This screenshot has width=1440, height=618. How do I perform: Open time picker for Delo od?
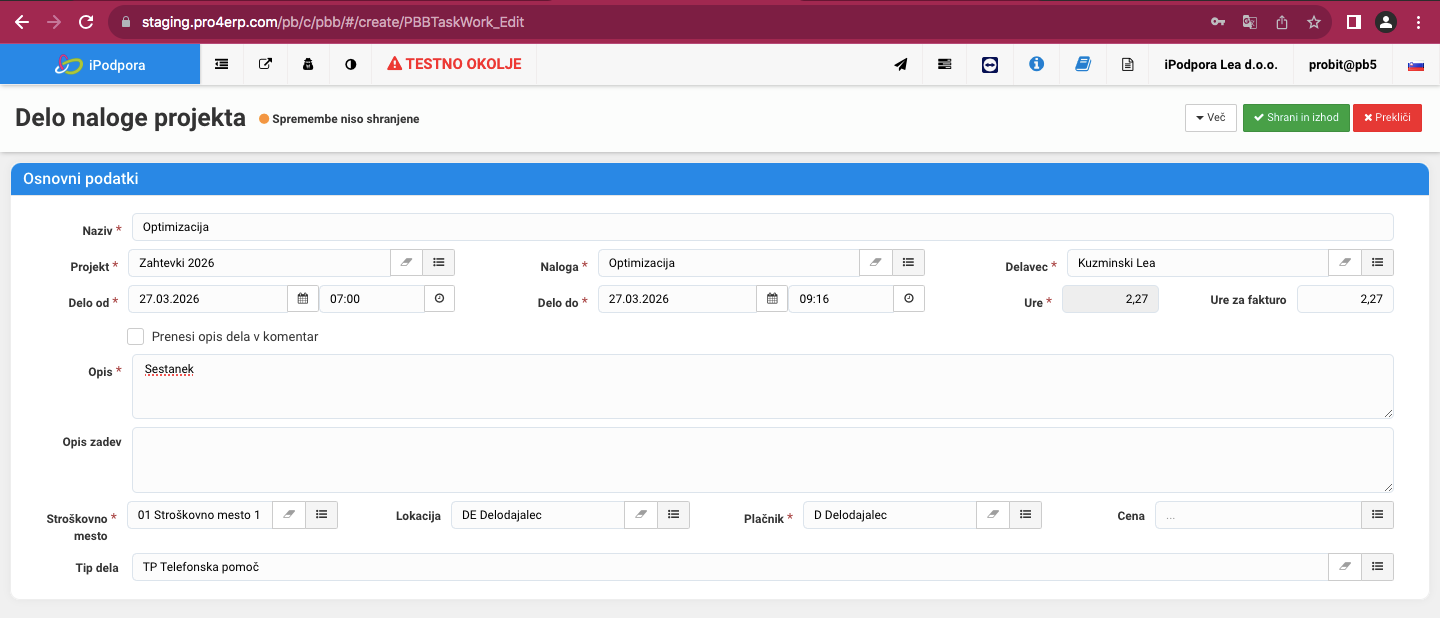pos(439,299)
